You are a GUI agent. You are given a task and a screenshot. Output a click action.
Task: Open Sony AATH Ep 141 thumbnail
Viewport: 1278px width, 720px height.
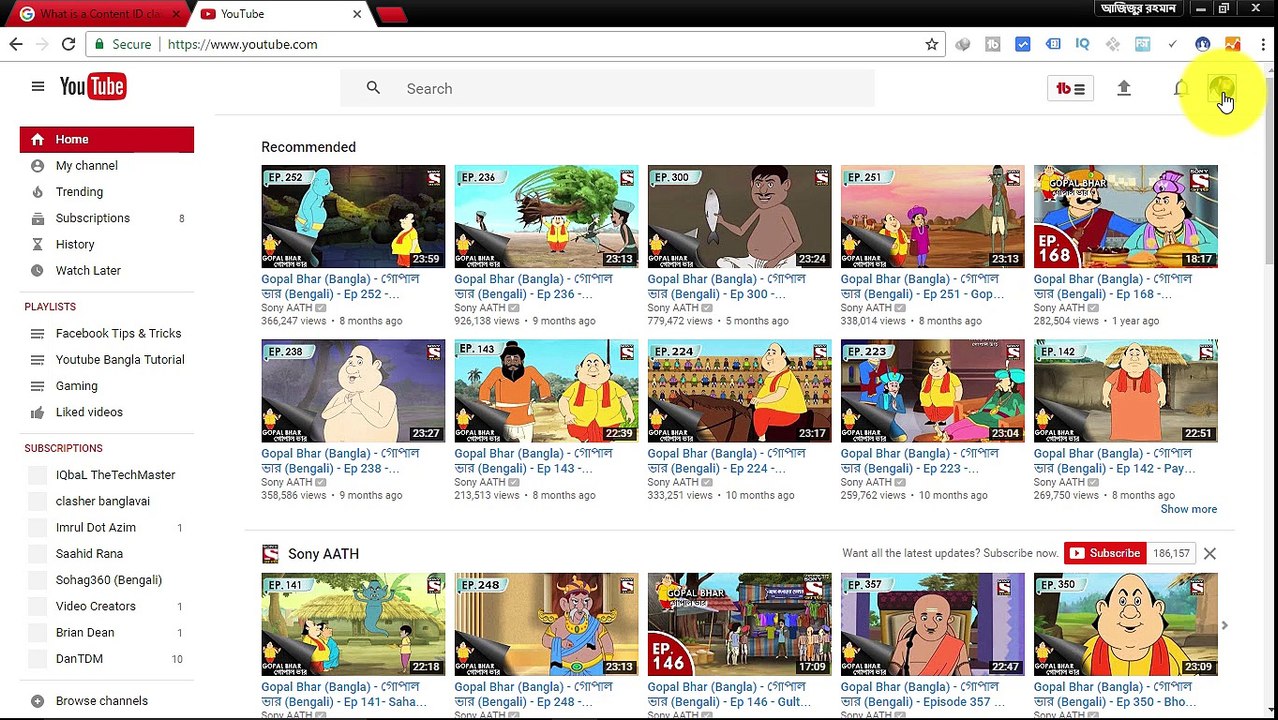(353, 625)
